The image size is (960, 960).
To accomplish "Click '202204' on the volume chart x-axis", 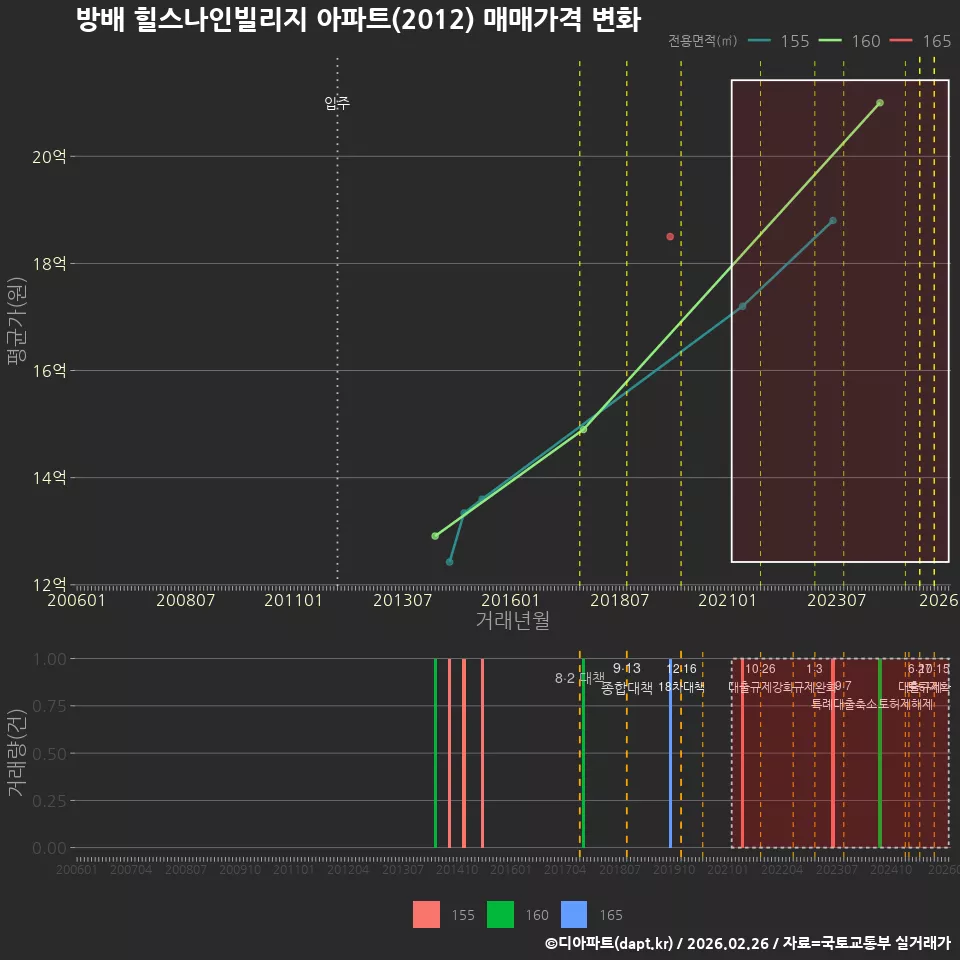I will click(x=782, y=869).
